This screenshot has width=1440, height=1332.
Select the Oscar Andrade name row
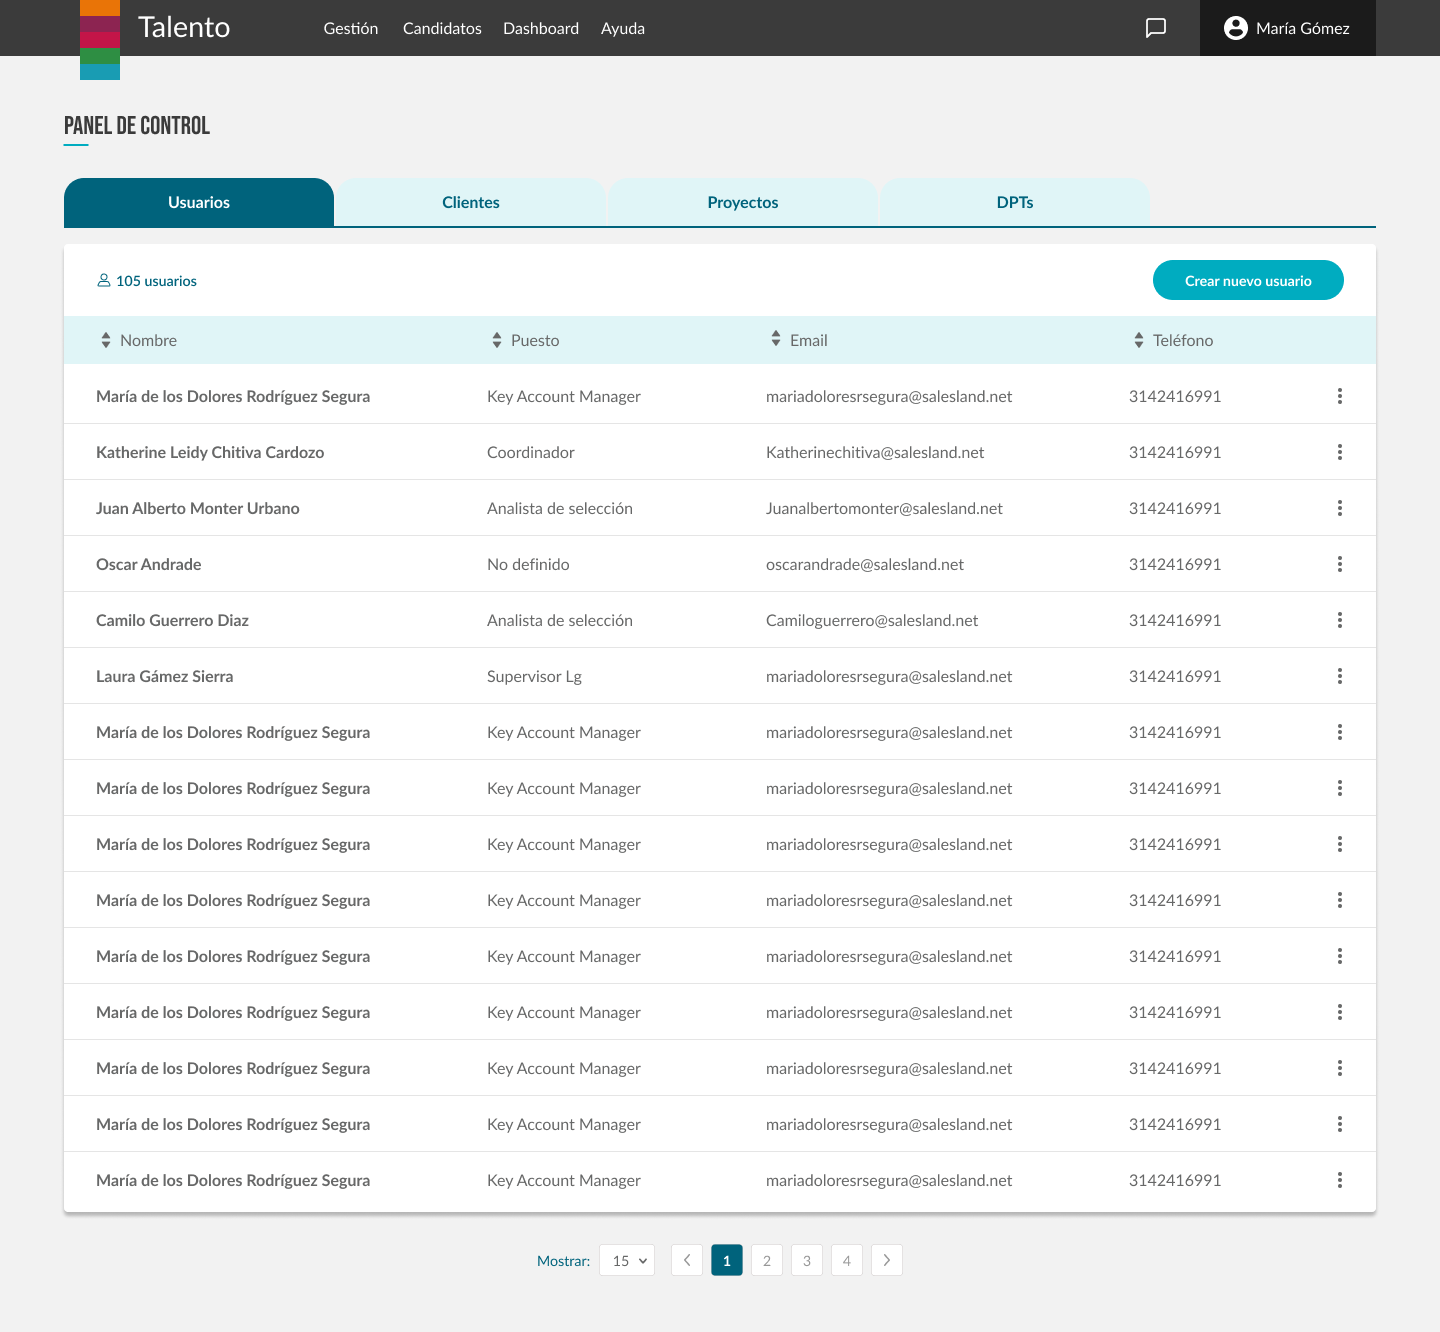(x=149, y=564)
